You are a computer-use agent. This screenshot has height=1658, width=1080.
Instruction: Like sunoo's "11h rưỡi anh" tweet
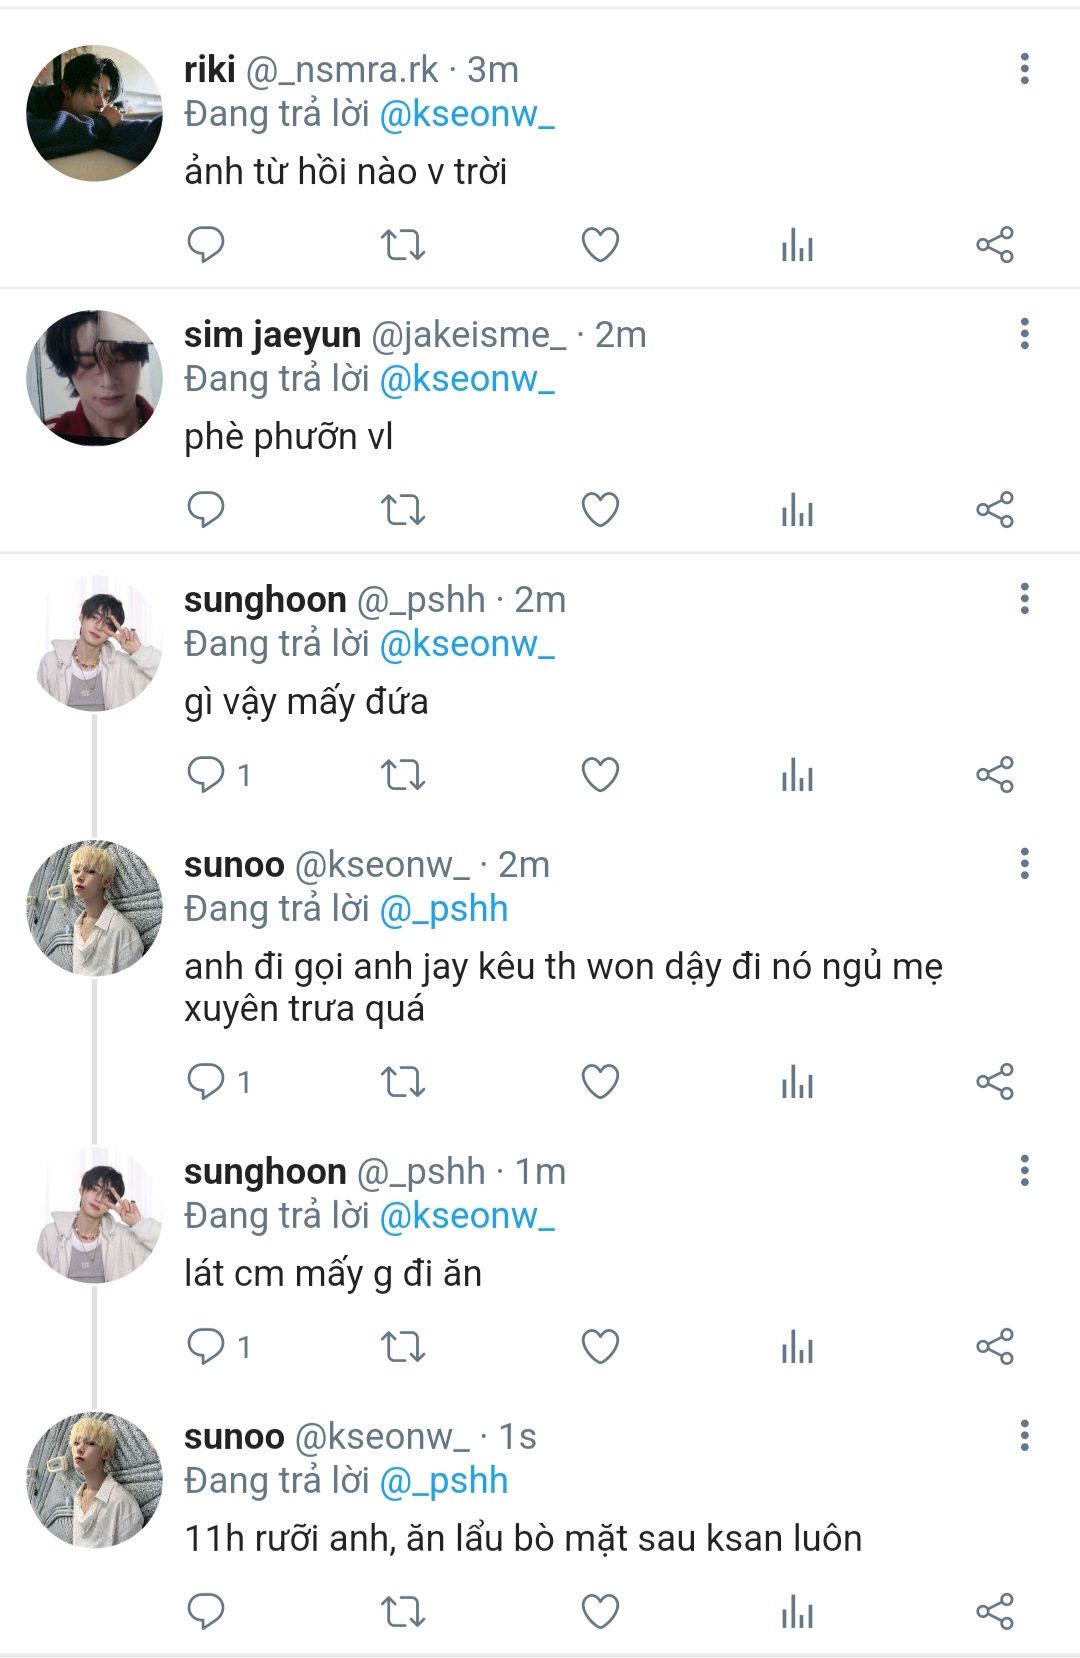[x=600, y=1612]
